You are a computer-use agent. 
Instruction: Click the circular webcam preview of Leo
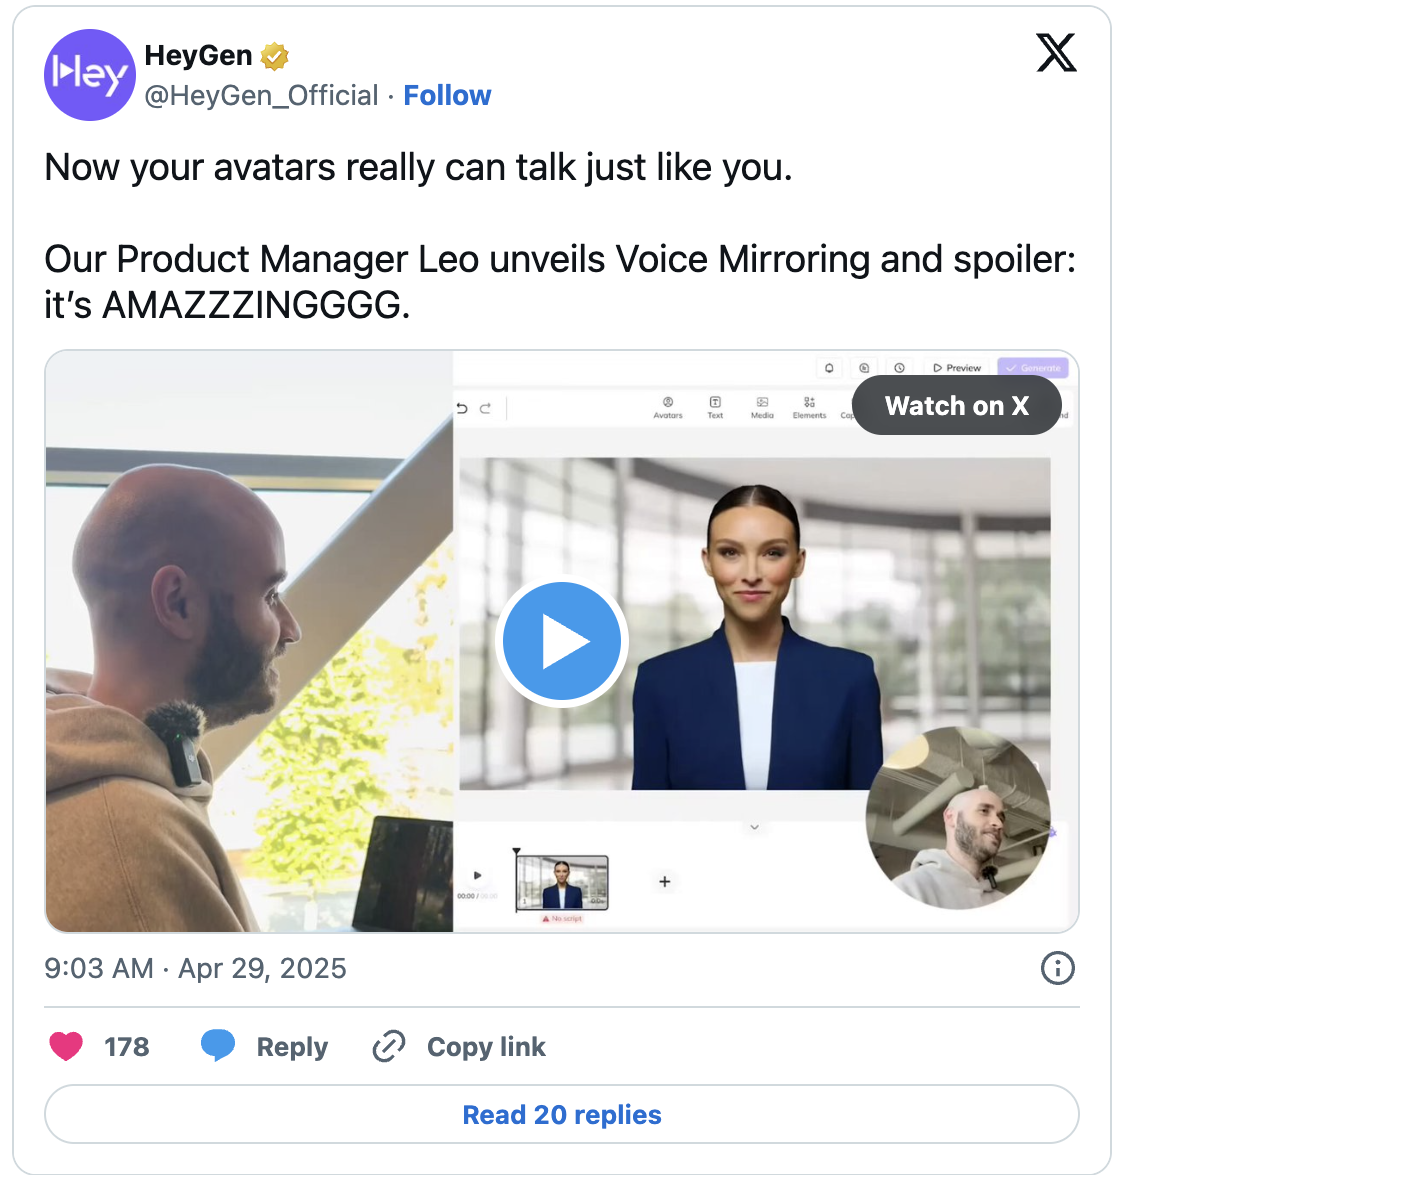click(958, 818)
